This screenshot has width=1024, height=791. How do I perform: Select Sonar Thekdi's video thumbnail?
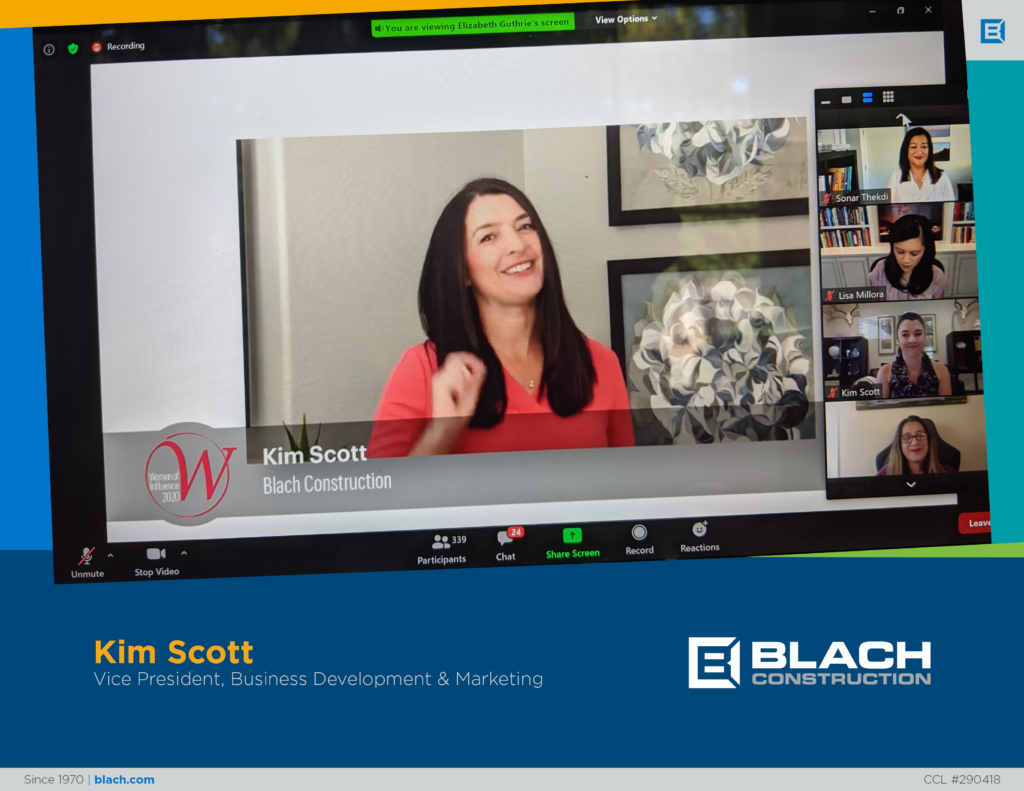pos(895,164)
